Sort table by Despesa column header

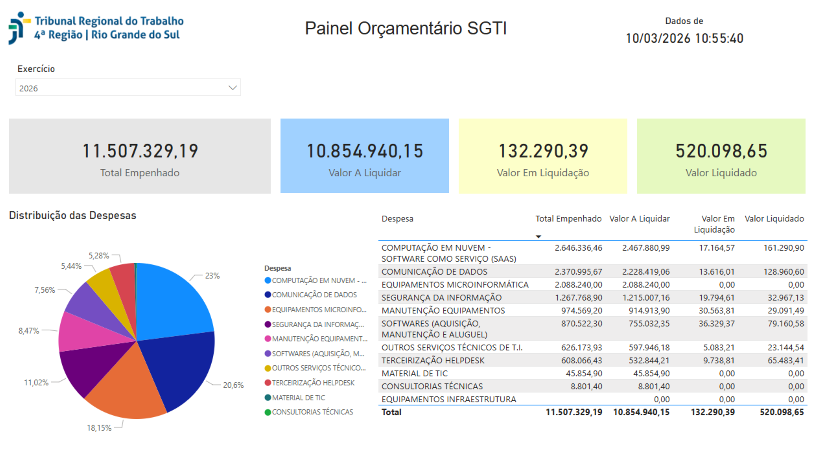[397, 218]
